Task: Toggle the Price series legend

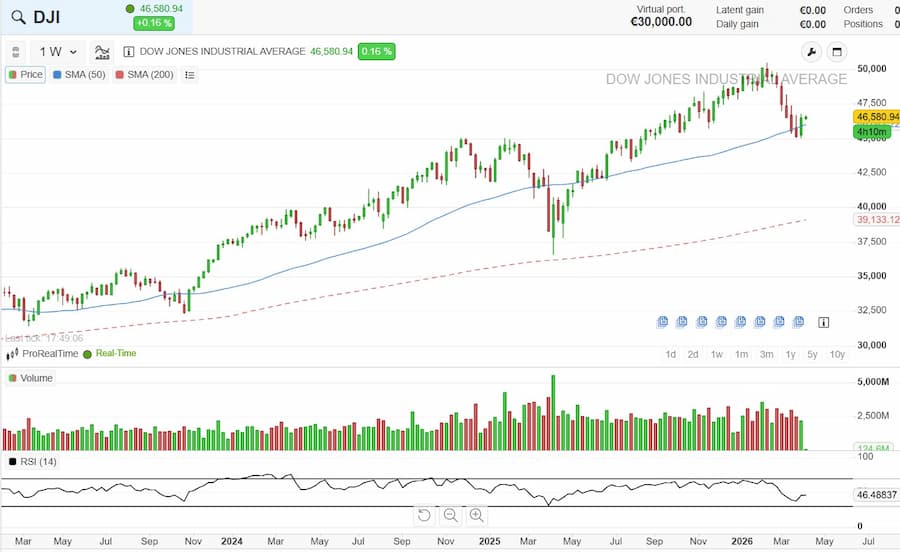Action: [26, 75]
